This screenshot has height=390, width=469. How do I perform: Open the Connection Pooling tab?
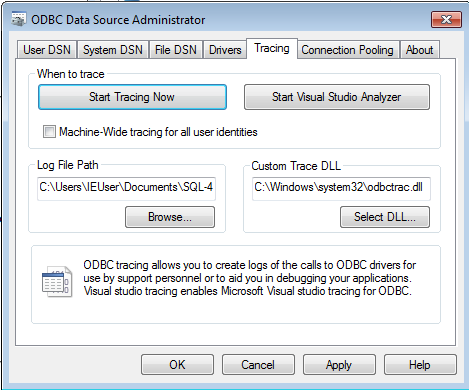pos(347,50)
